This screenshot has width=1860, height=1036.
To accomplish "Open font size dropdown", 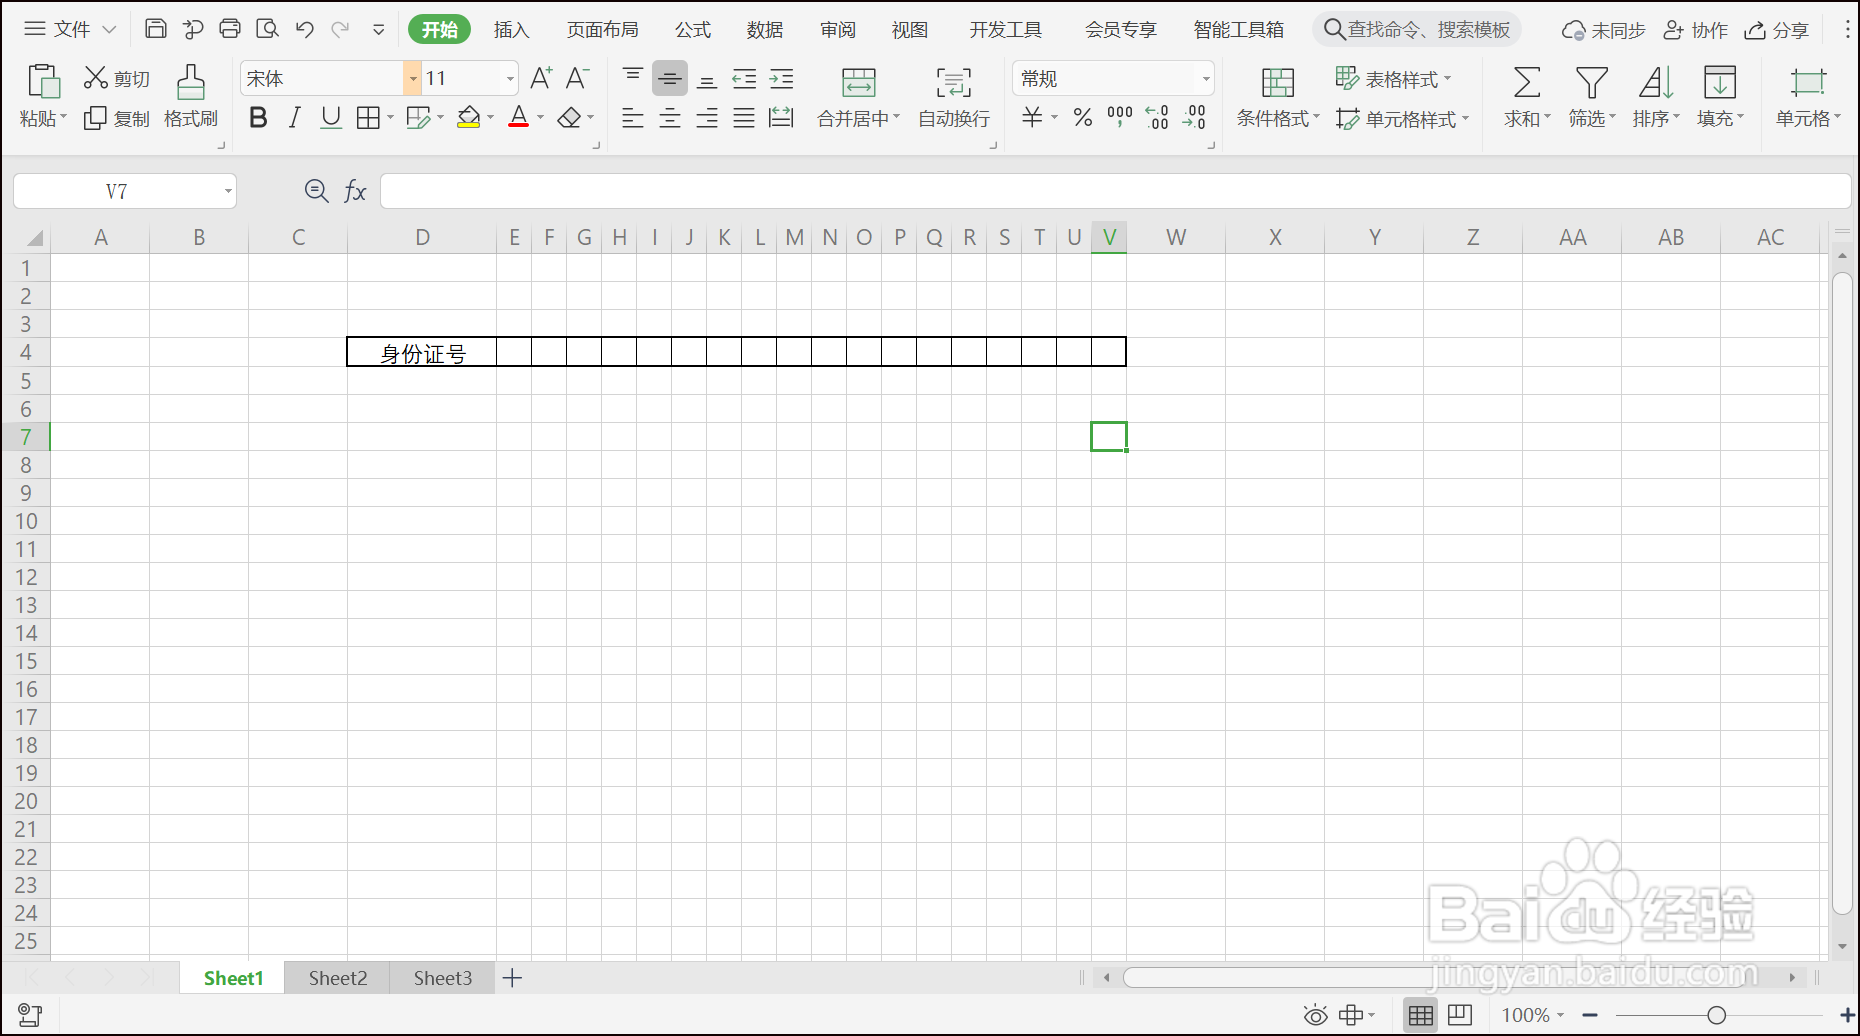I will (510, 78).
